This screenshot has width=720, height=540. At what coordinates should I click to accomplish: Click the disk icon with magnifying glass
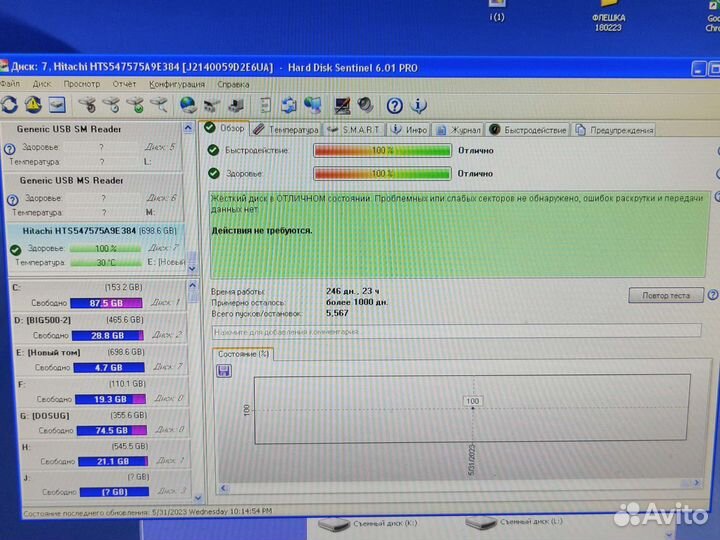(x=159, y=105)
